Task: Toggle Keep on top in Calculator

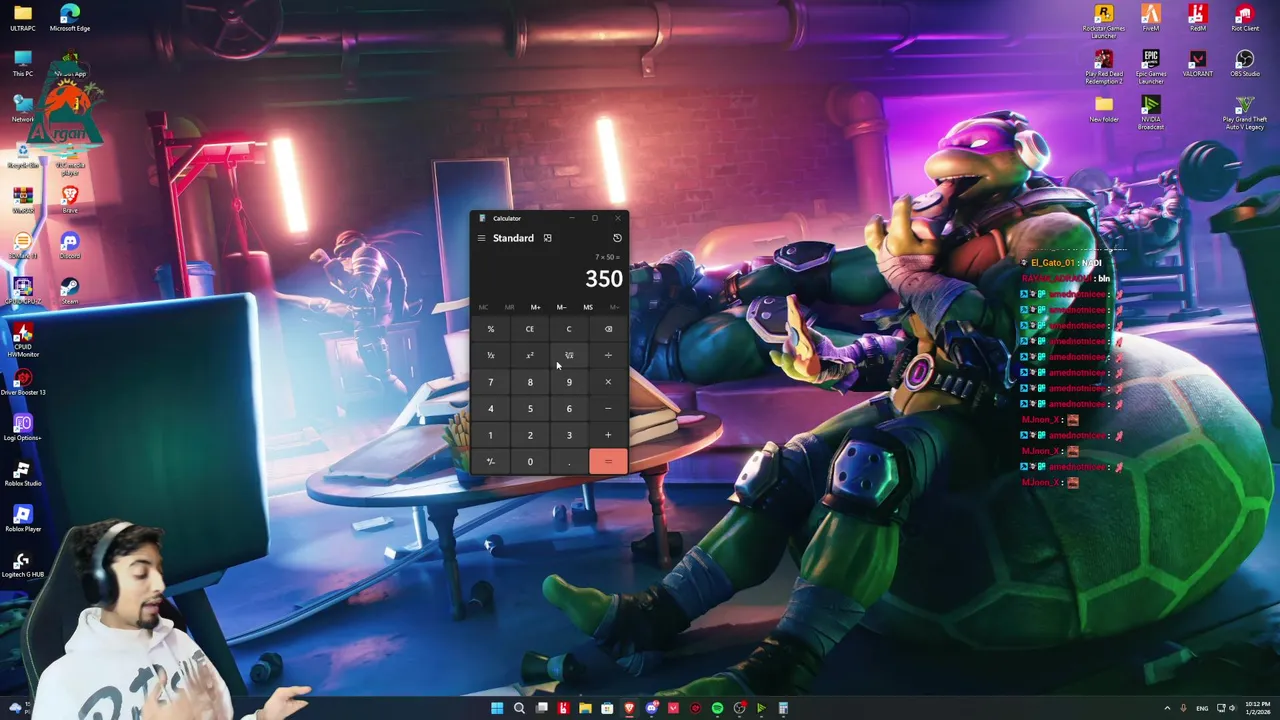Action: click(547, 238)
